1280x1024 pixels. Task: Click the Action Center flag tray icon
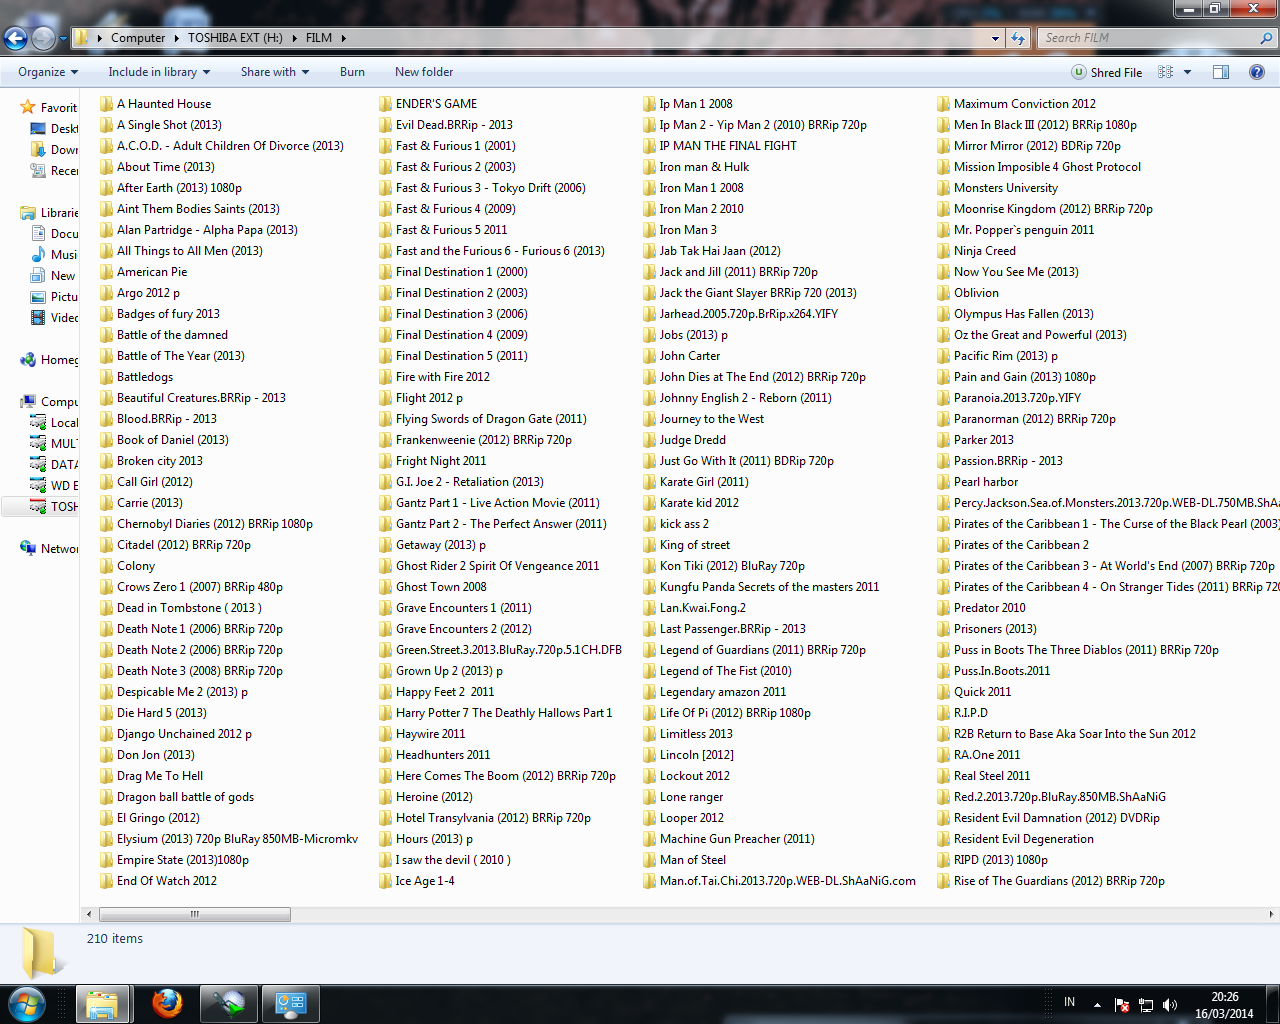[x=1122, y=1004]
